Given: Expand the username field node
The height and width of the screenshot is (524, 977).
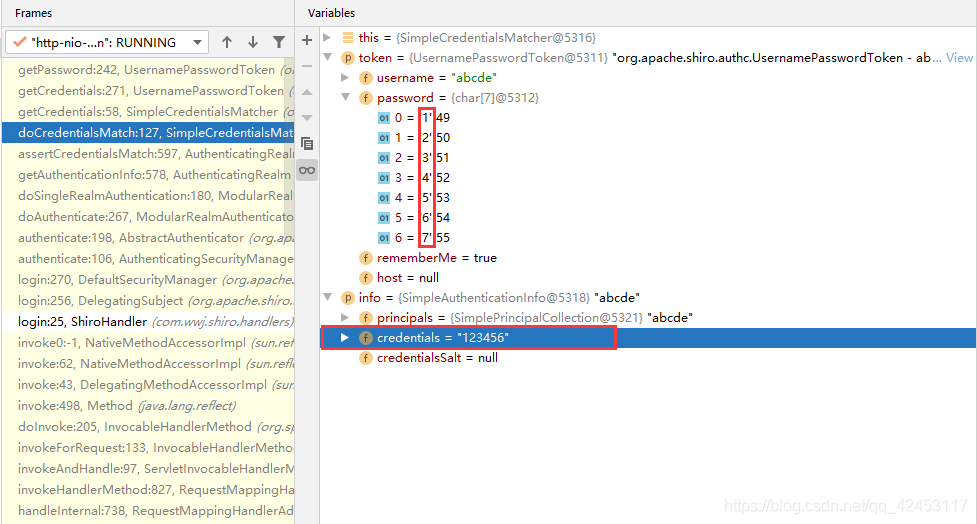Looking at the screenshot, I should (345, 78).
